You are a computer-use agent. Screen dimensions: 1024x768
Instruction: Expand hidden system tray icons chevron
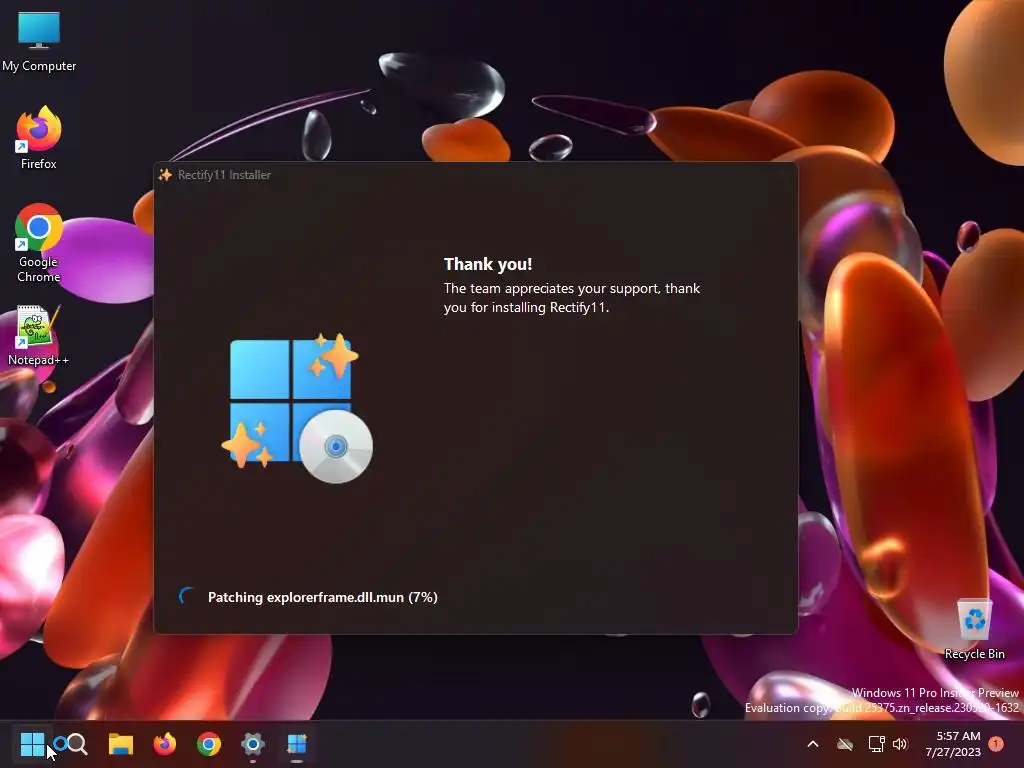click(813, 744)
